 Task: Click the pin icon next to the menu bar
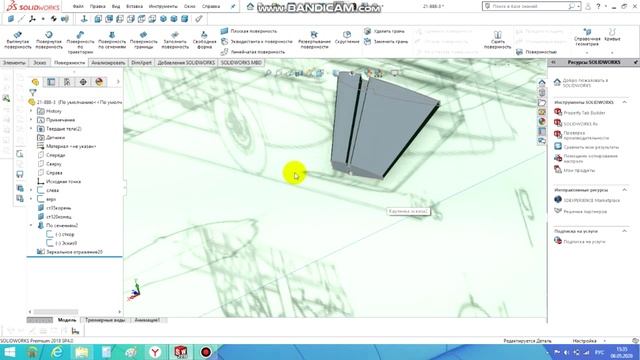[233, 7]
